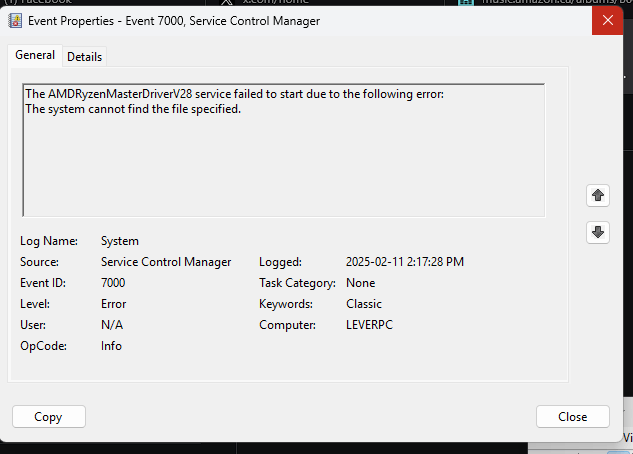The width and height of the screenshot is (633, 454).
Task: Click the Source value Service Control Manager
Action: tap(166, 262)
